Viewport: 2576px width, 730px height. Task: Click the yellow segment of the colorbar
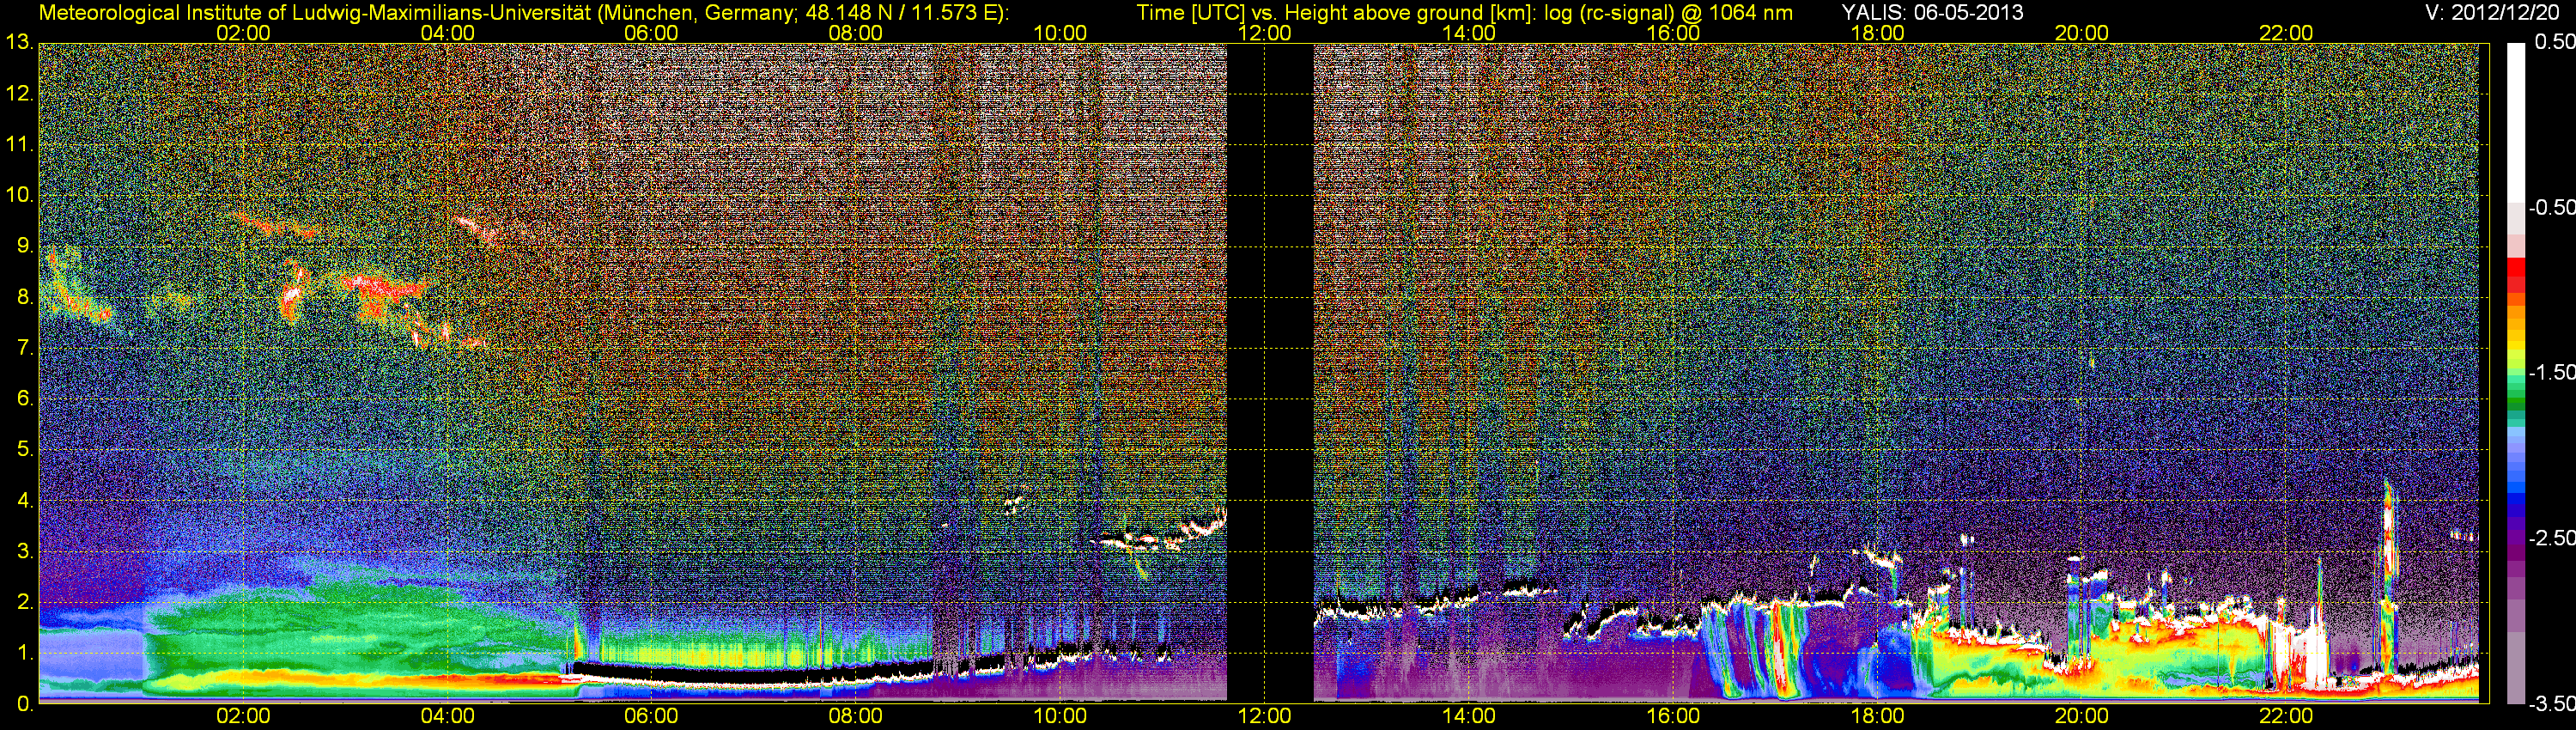(x=2516, y=345)
